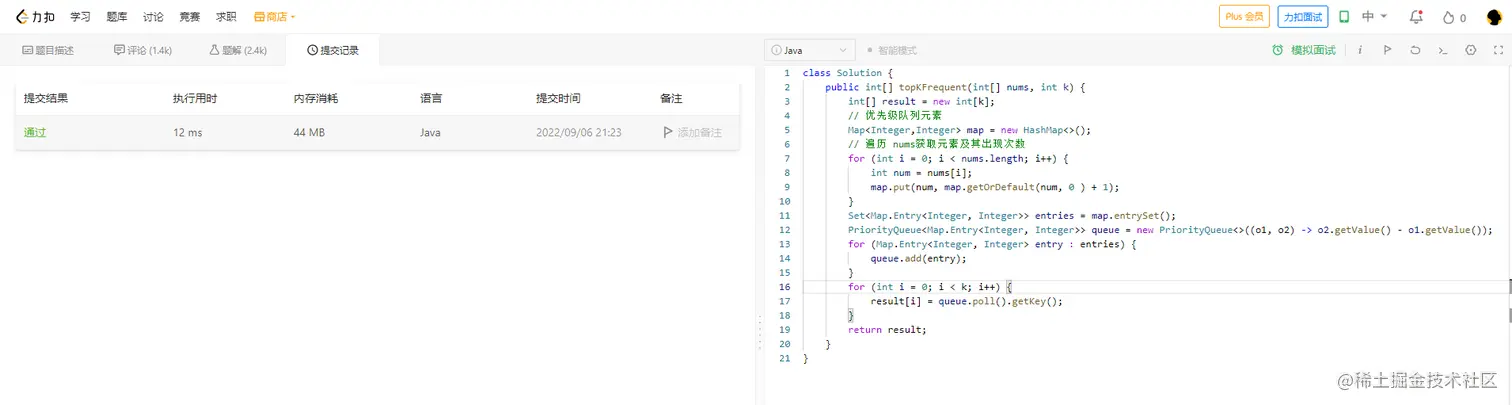Open the 通过 submission result
This screenshot has width=1512, height=405.
pyautogui.click(x=35, y=132)
